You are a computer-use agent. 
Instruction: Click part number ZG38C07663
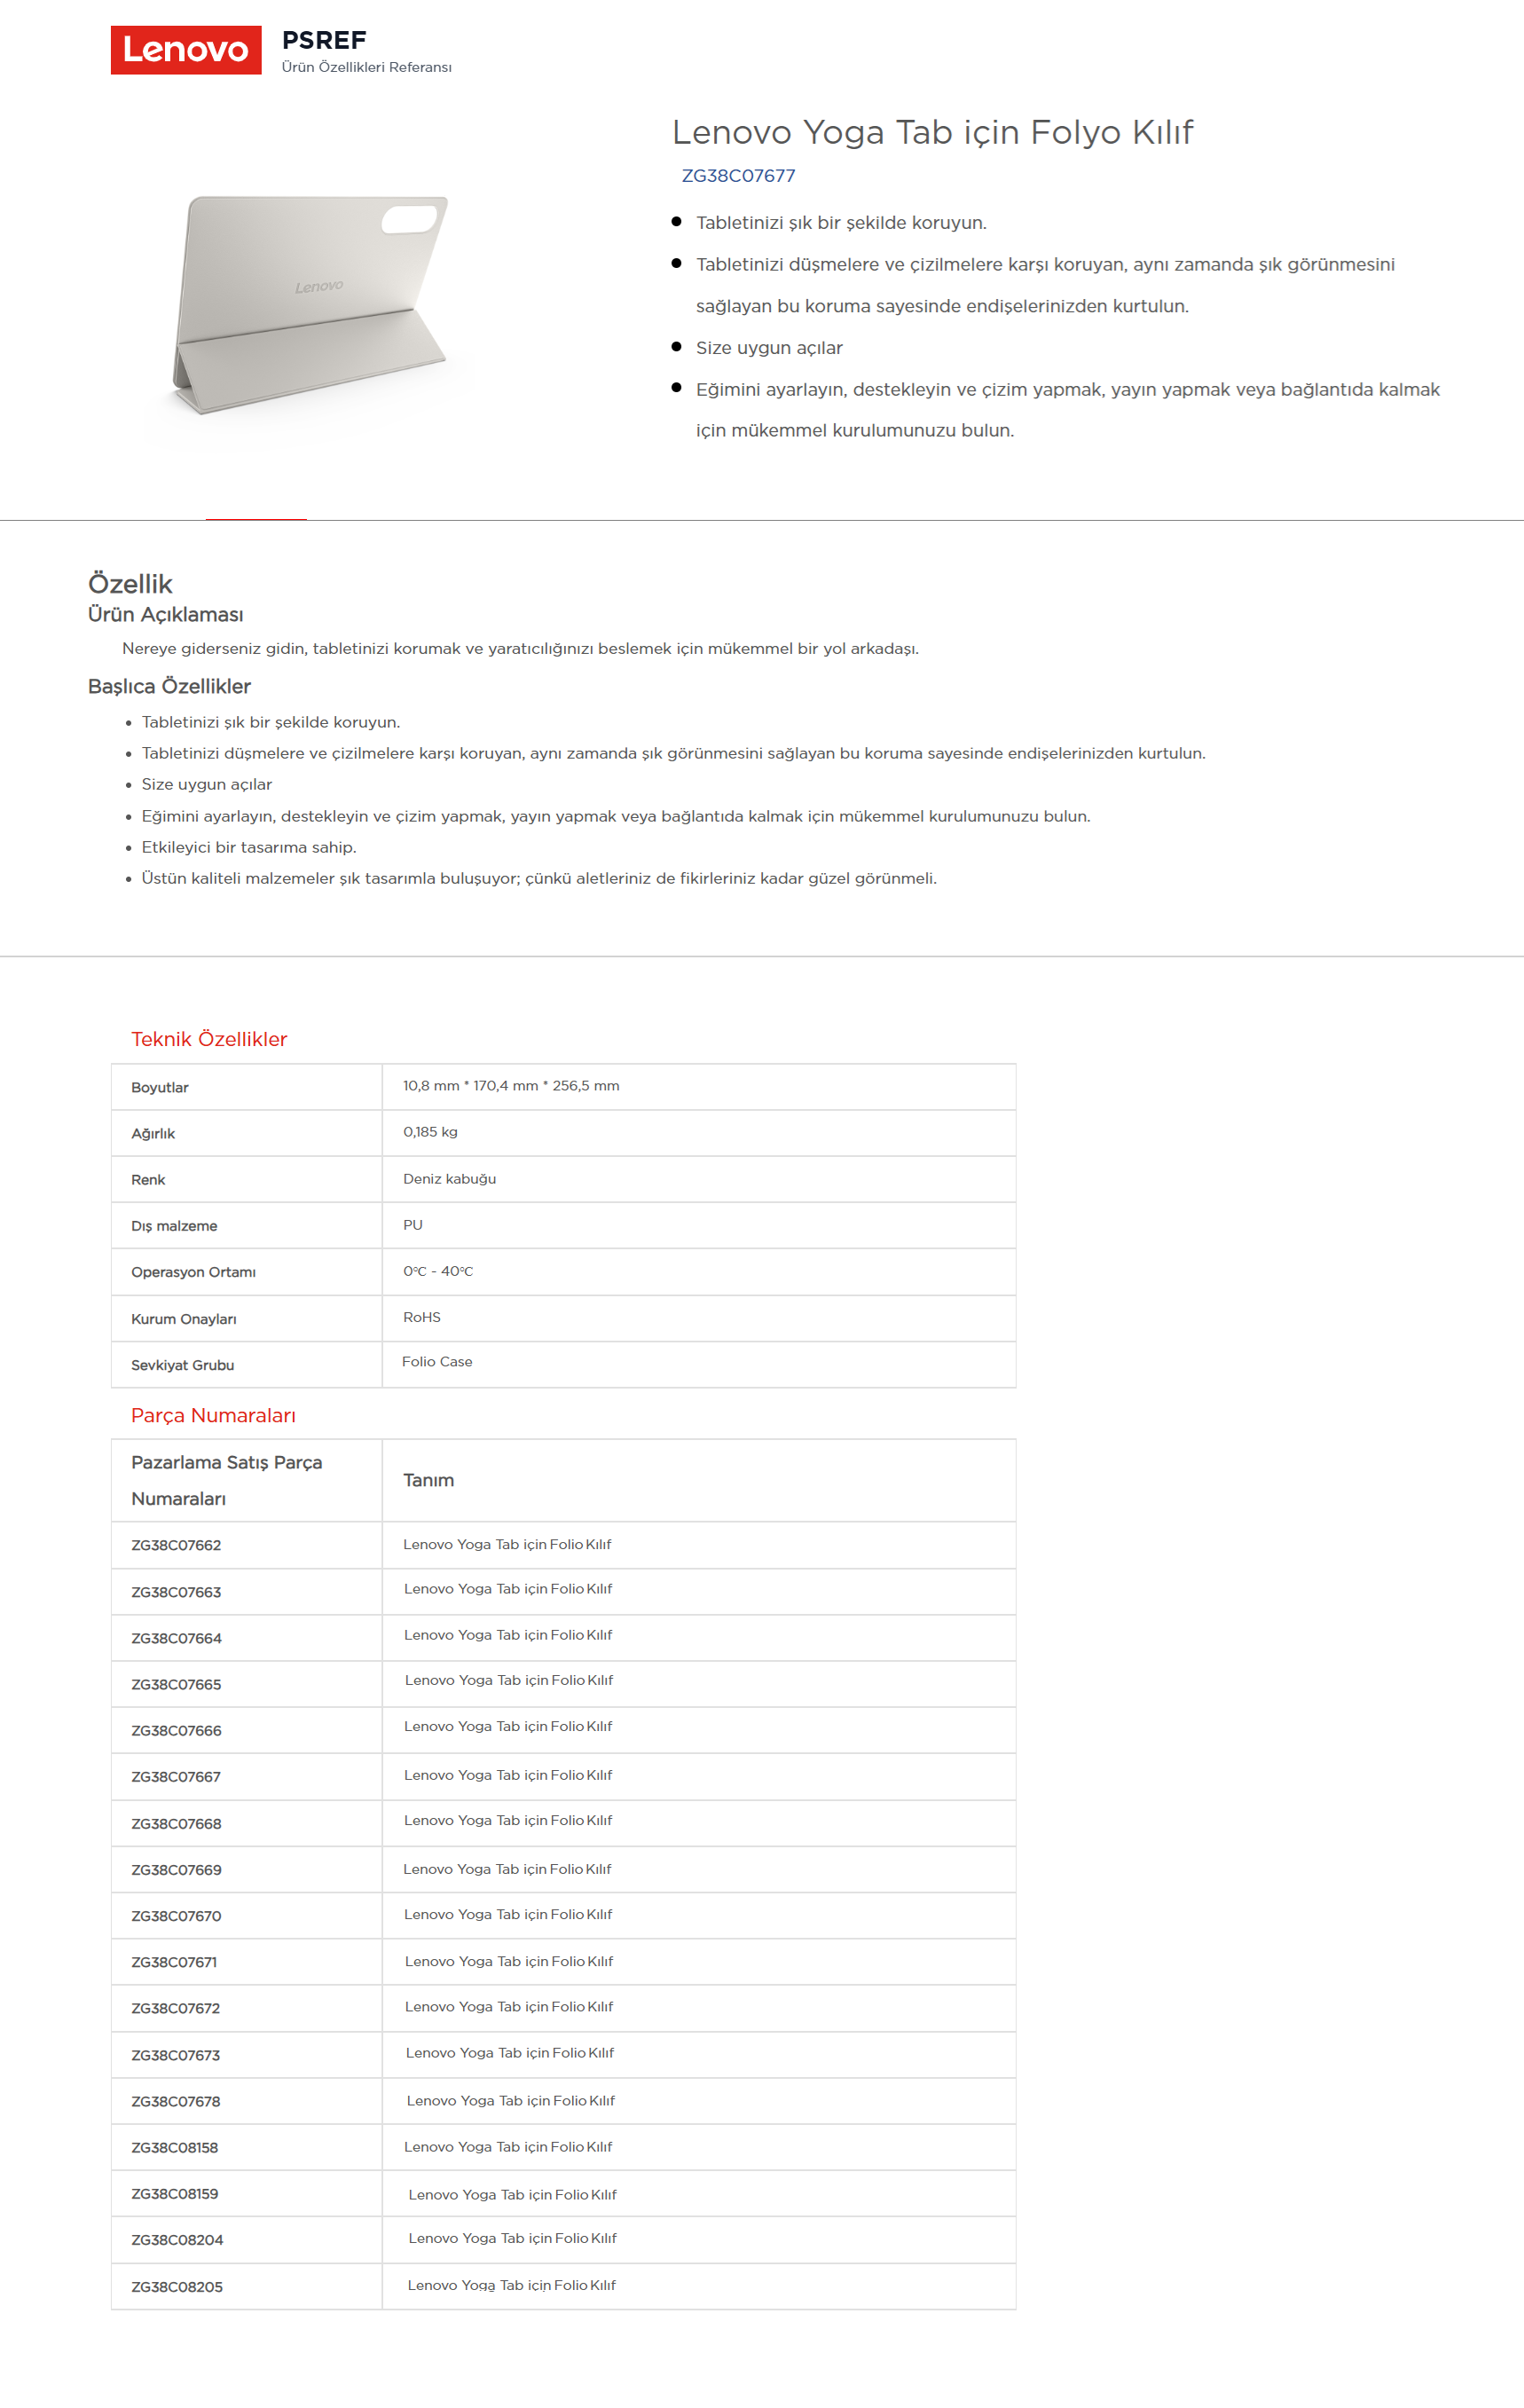[x=176, y=1592]
